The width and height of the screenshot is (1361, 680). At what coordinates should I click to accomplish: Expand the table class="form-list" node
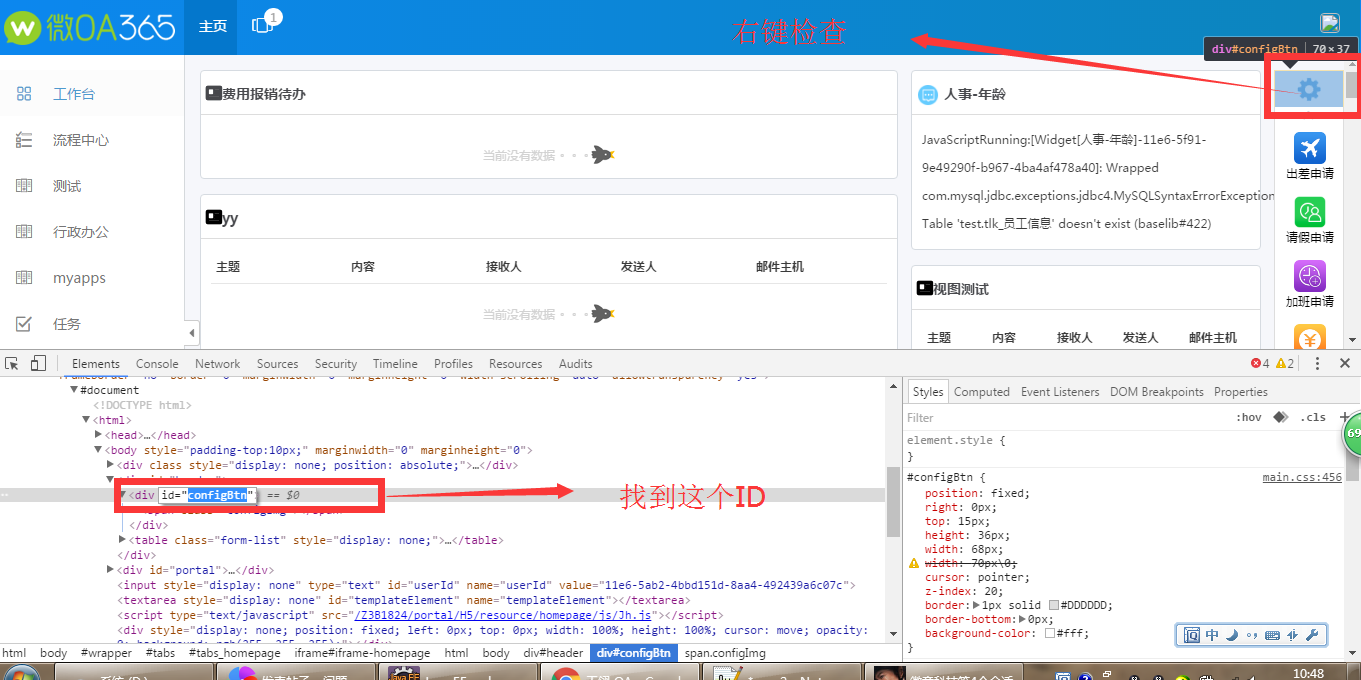(x=123, y=540)
